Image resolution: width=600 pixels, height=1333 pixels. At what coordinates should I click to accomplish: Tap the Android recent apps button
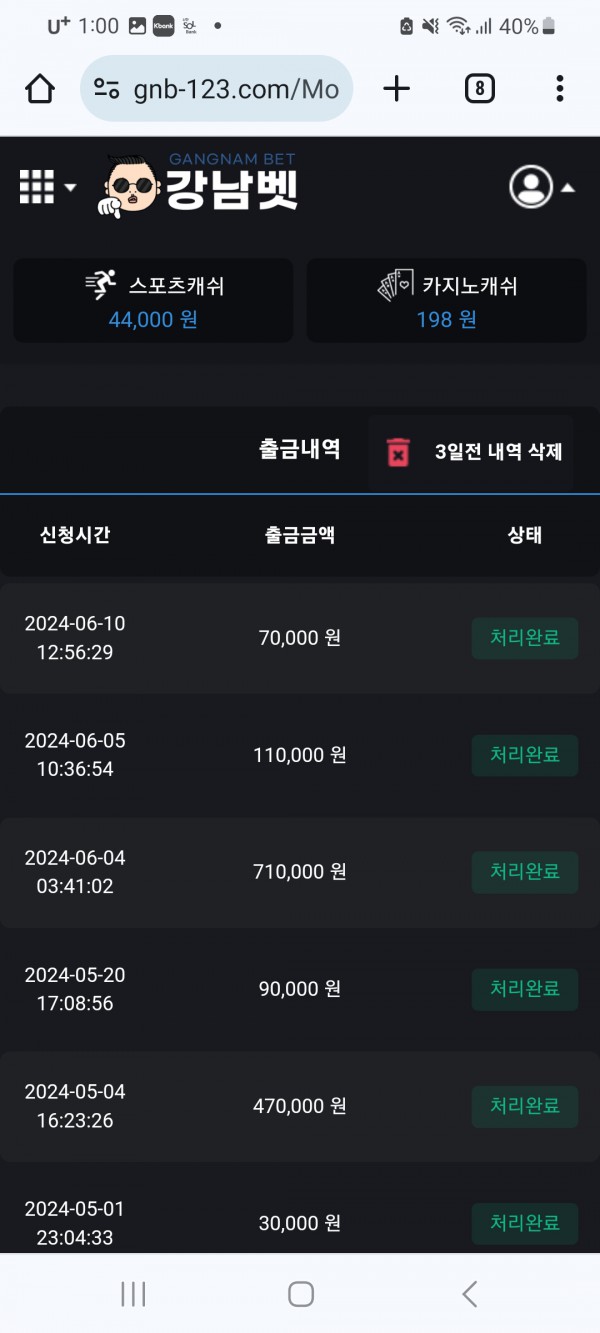(133, 1294)
